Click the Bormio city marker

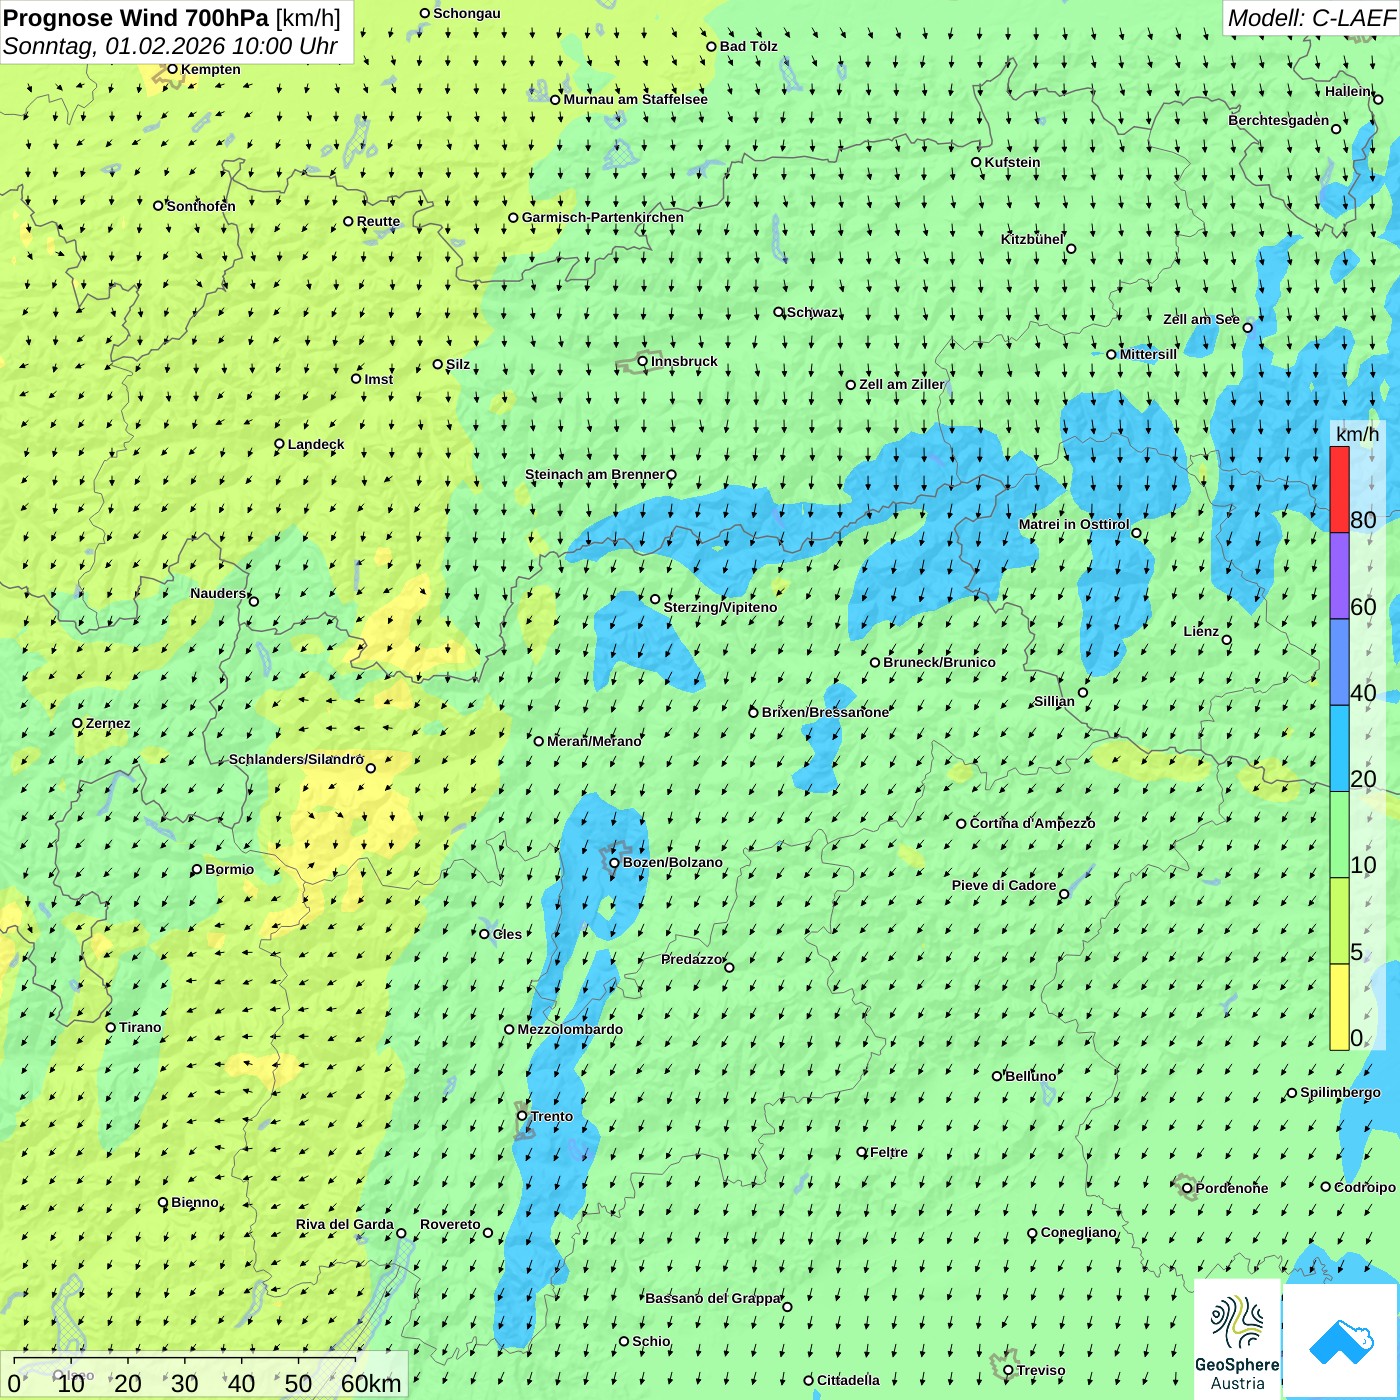[197, 869]
